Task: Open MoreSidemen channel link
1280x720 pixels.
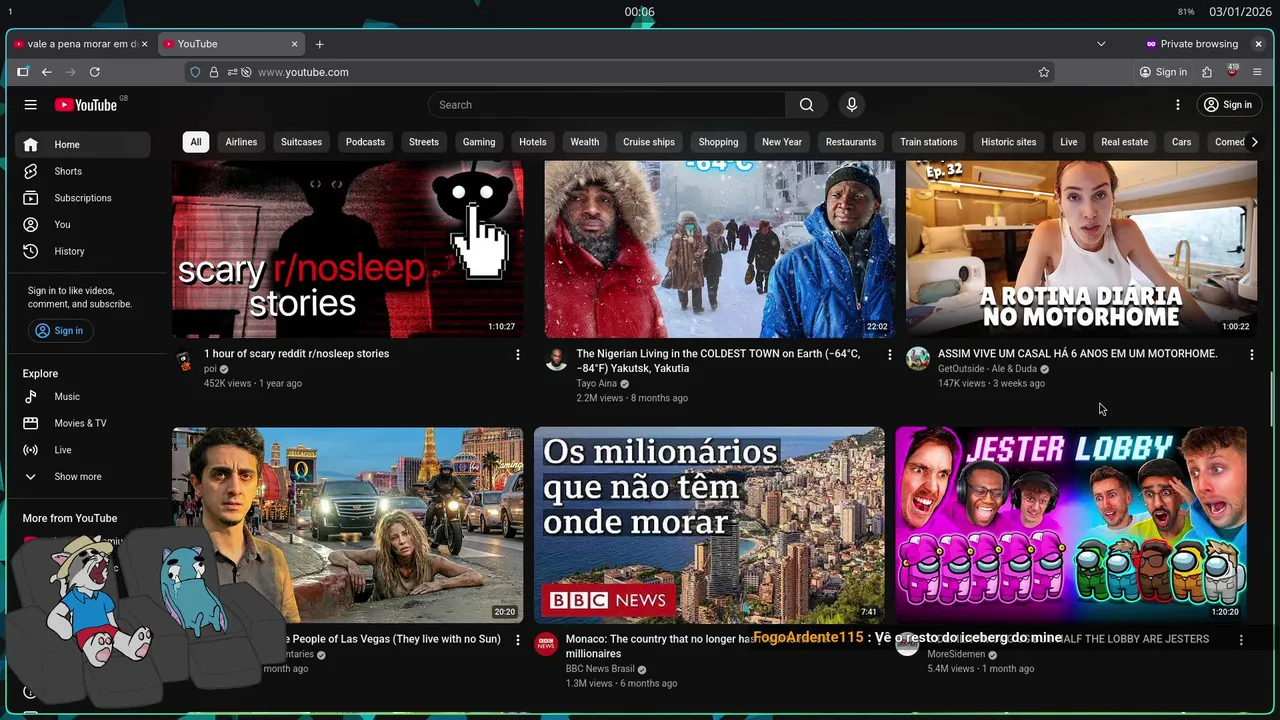Action: (x=956, y=655)
